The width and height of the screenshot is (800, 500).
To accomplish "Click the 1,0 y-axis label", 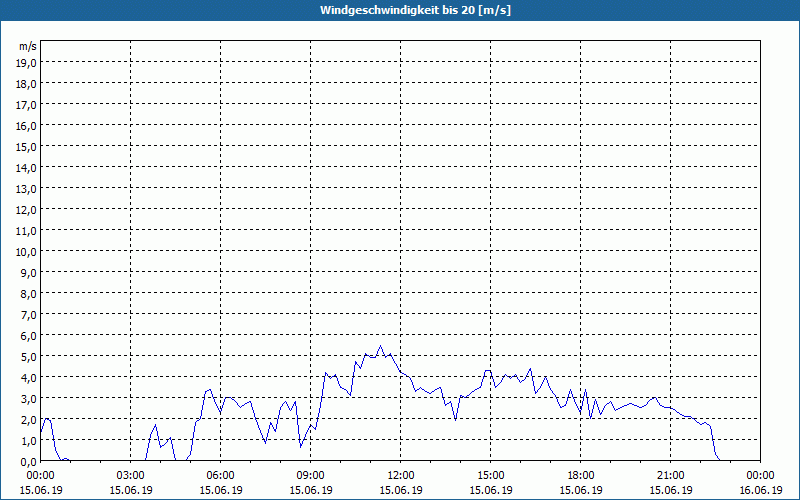I will [29, 440].
